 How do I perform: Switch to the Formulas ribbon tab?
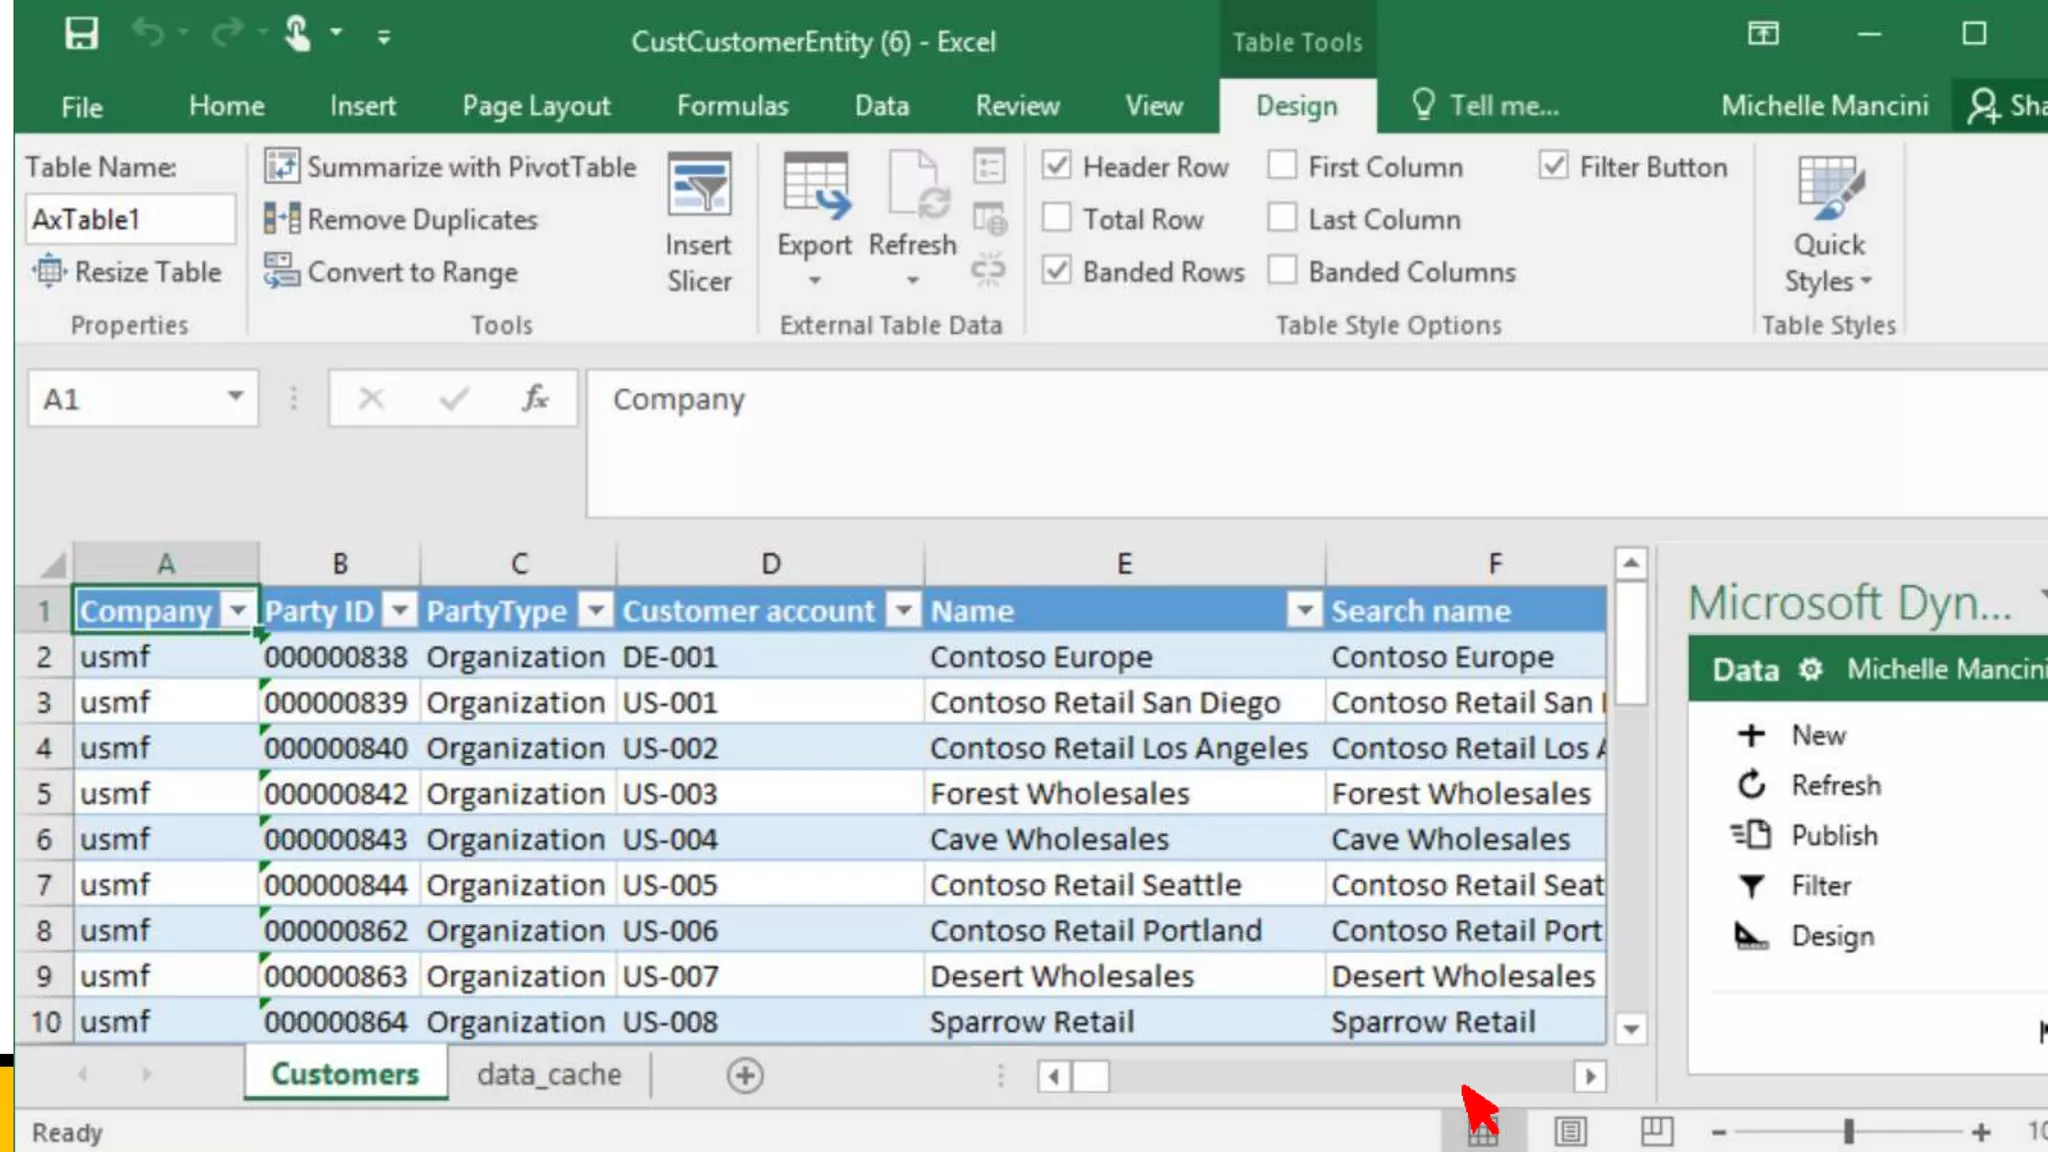click(x=732, y=106)
